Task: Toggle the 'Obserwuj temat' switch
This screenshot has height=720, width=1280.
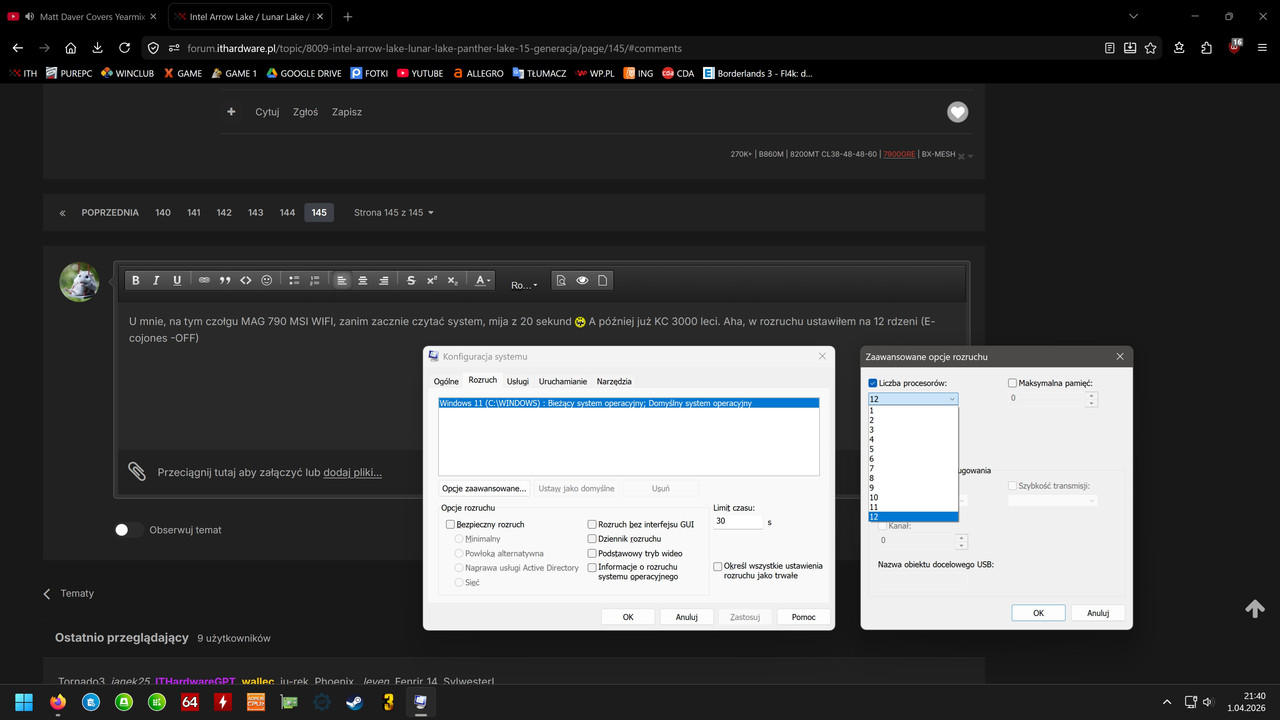Action: click(x=128, y=530)
